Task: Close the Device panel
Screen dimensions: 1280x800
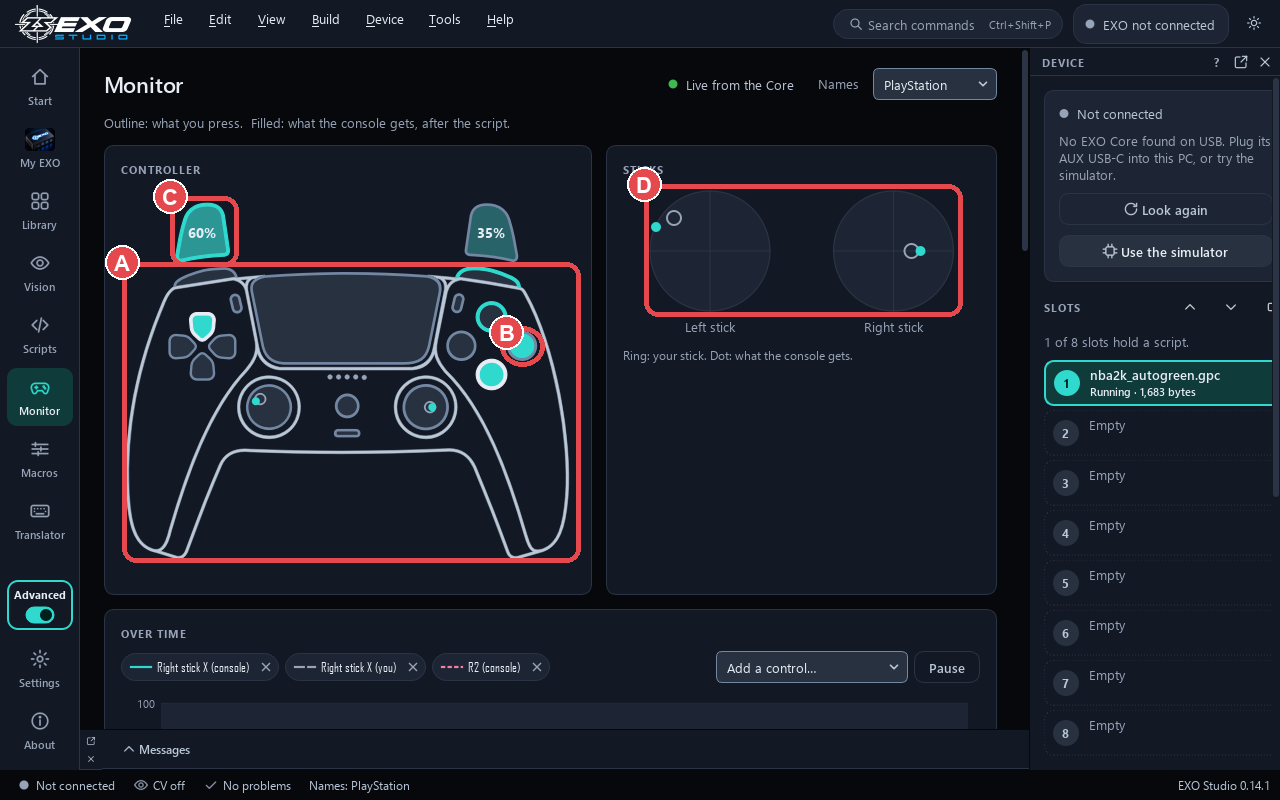Action: (x=1265, y=62)
